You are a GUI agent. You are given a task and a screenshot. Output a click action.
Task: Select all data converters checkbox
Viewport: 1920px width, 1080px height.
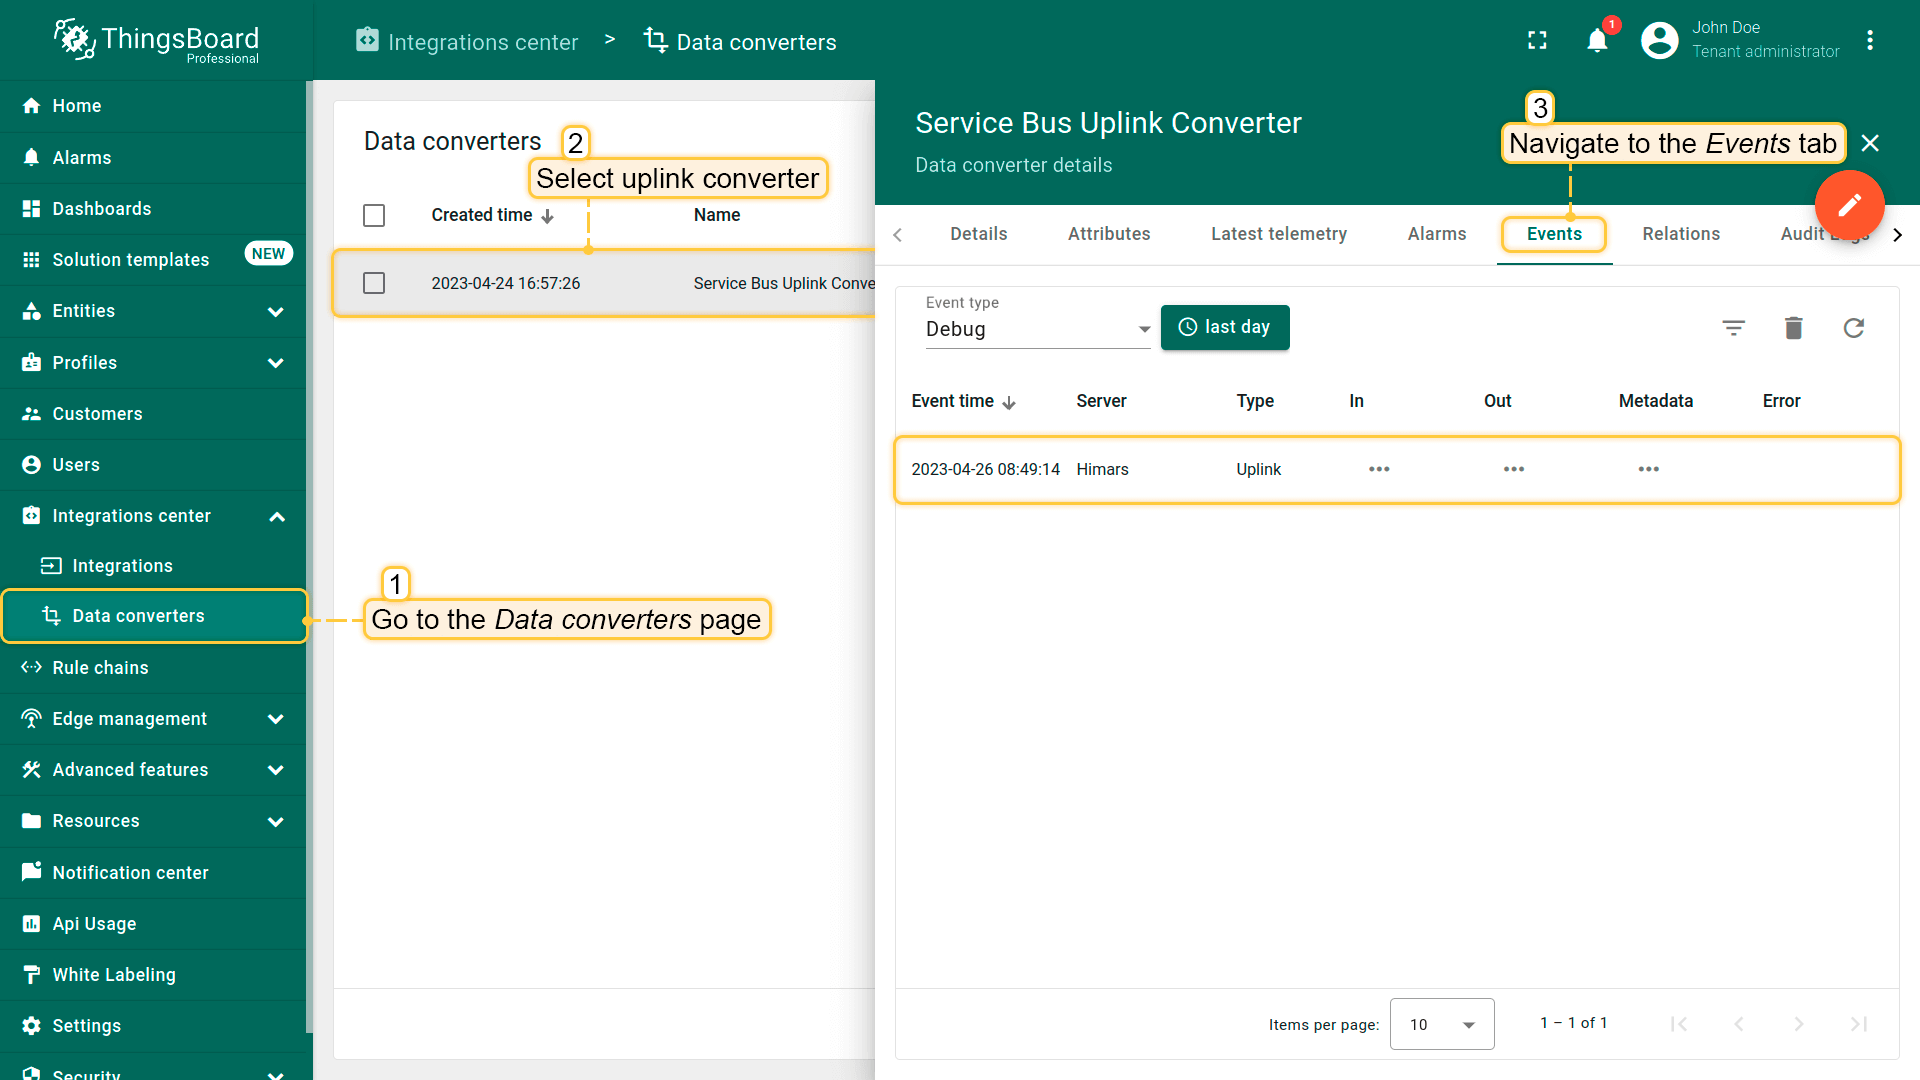coord(374,216)
